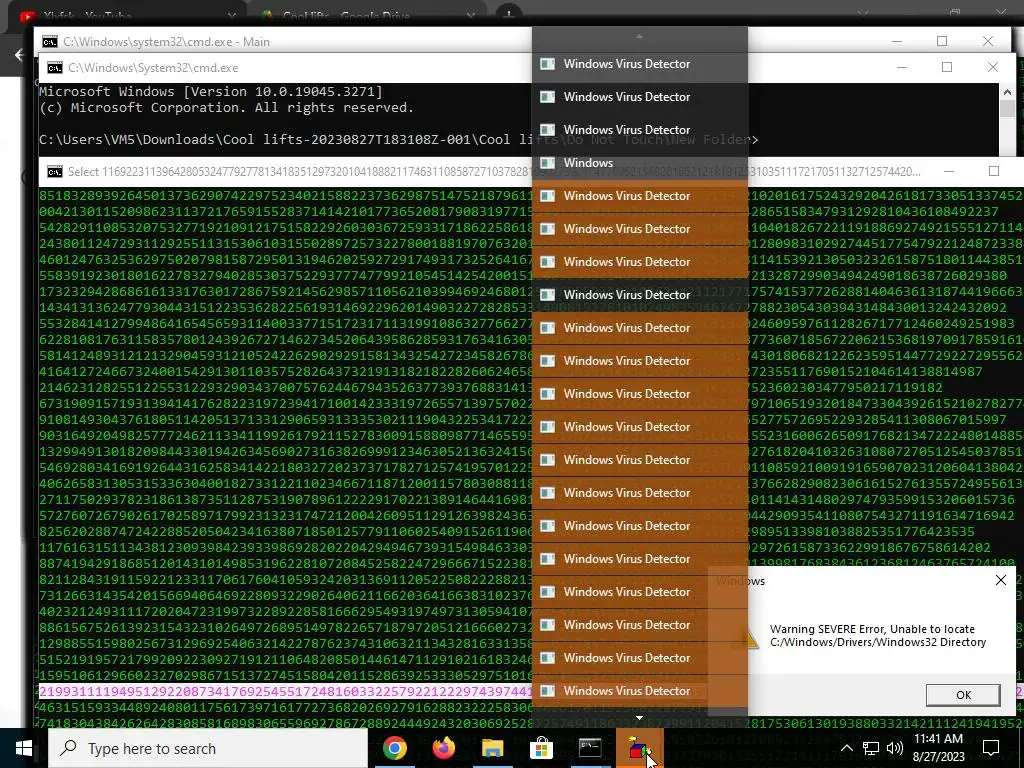The image size is (1024, 768).
Task: Click the 'Unable to locate' warning message text
Action: [878, 635]
